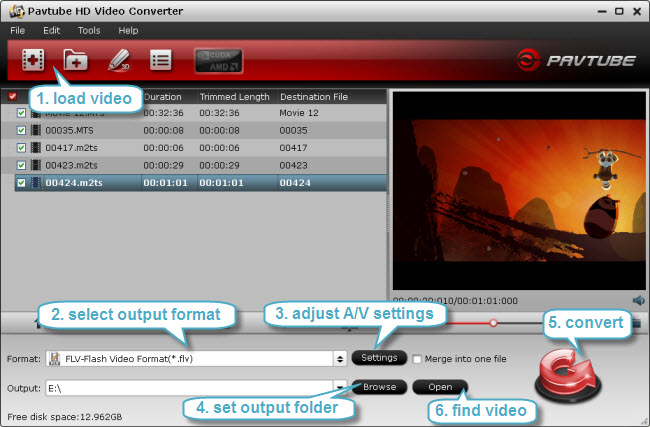Click destination name 00424
This screenshot has height=427, width=650.
(x=295, y=183)
